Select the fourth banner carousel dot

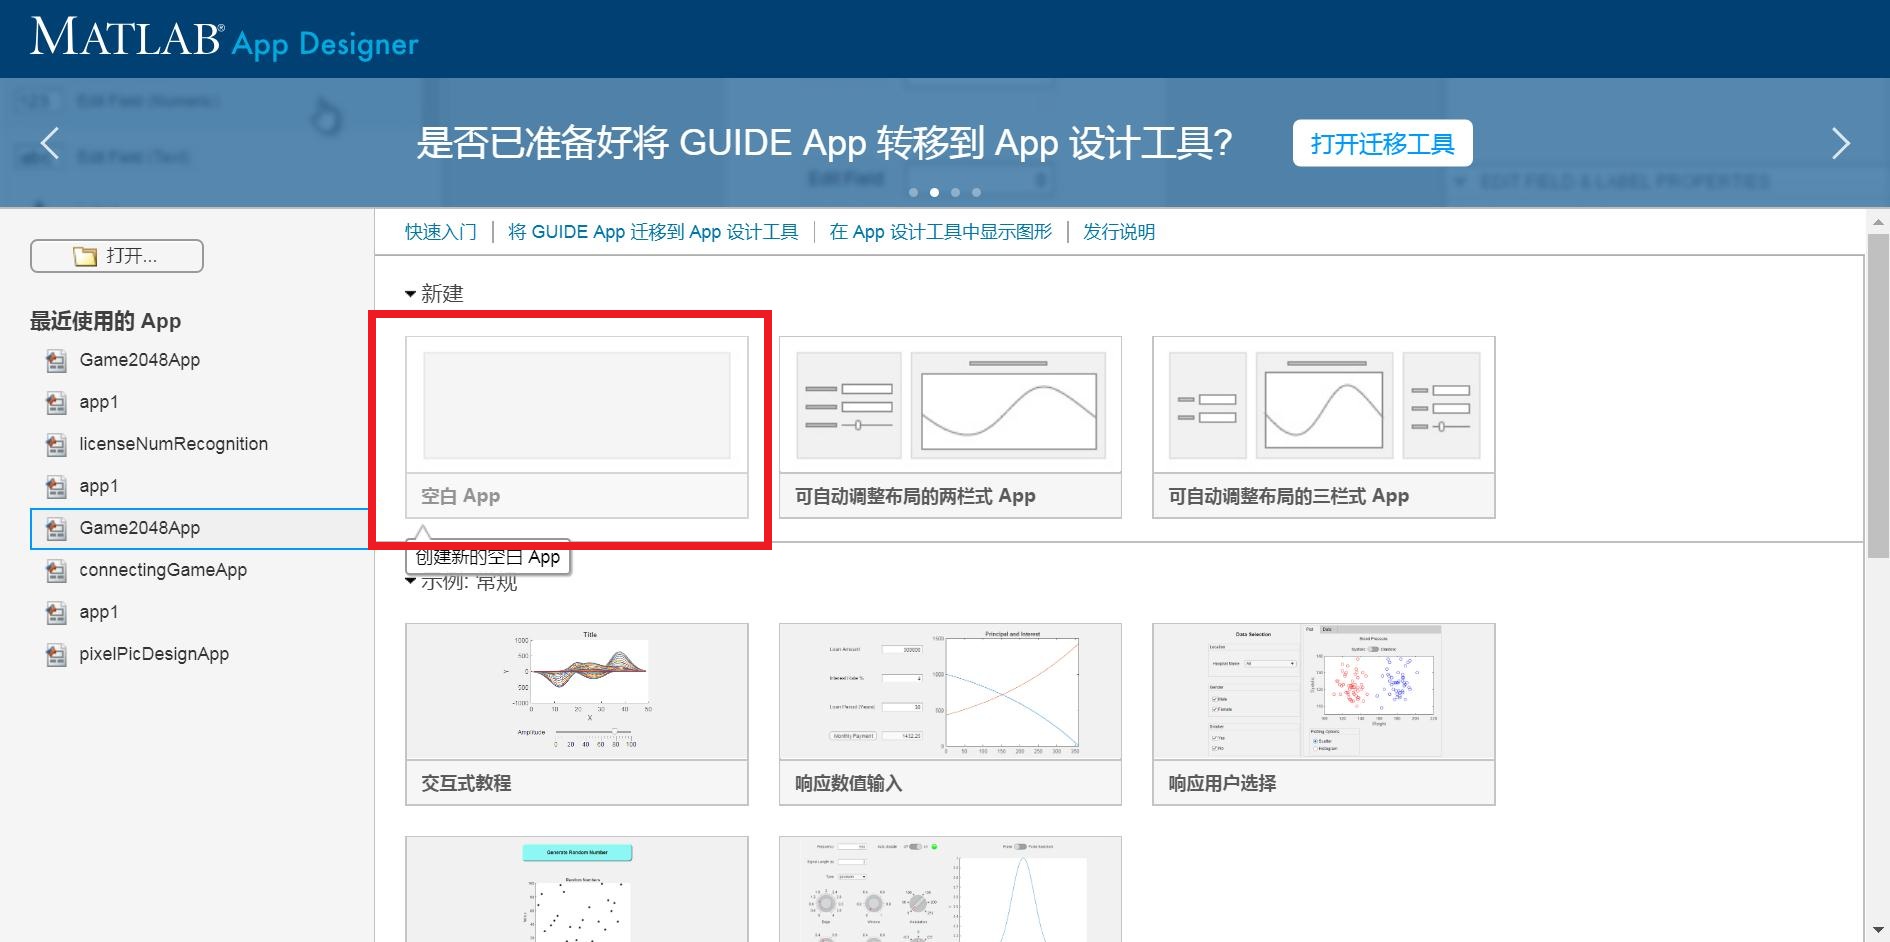[x=977, y=192]
